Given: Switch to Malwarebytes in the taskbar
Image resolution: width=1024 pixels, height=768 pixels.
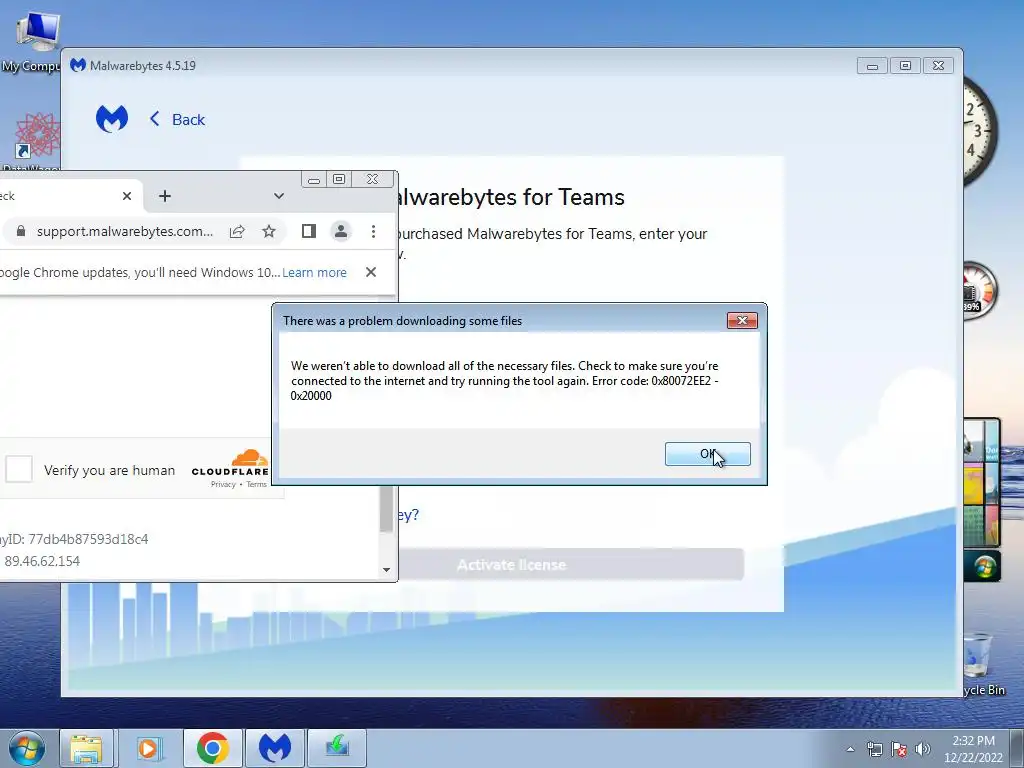Looking at the screenshot, I should pos(274,748).
